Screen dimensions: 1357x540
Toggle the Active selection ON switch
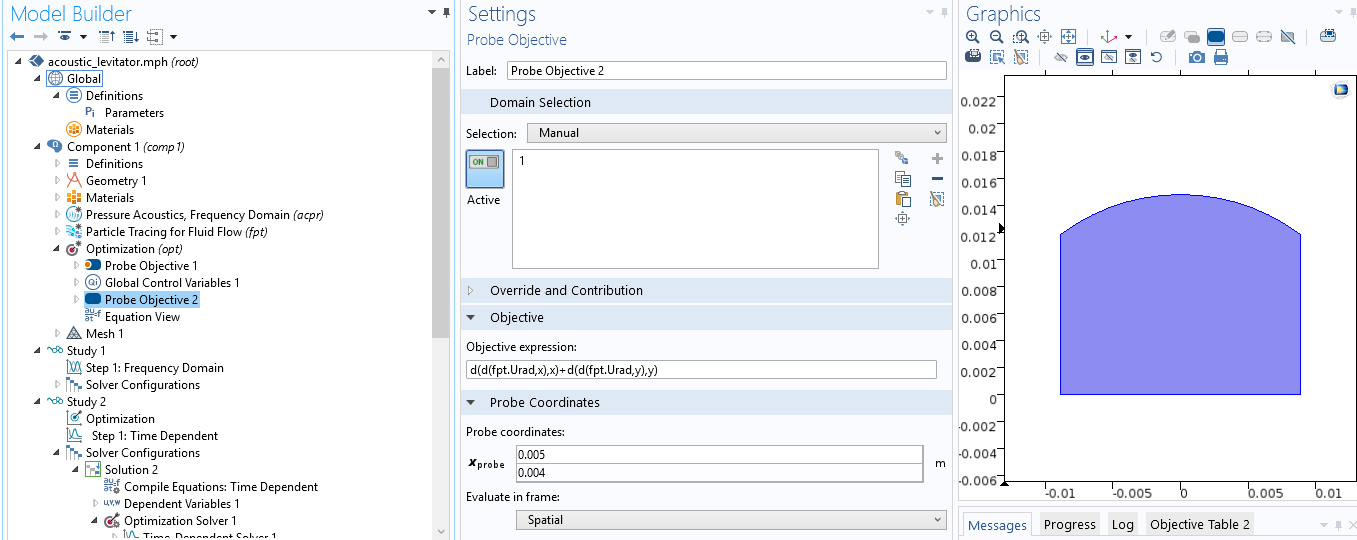pyautogui.click(x=484, y=169)
